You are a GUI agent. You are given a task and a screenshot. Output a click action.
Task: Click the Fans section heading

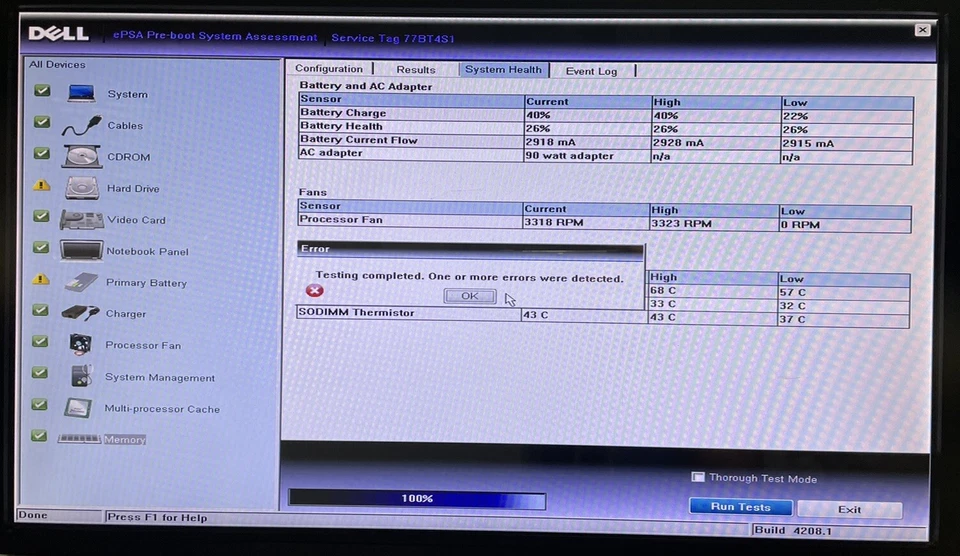pos(312,192)
